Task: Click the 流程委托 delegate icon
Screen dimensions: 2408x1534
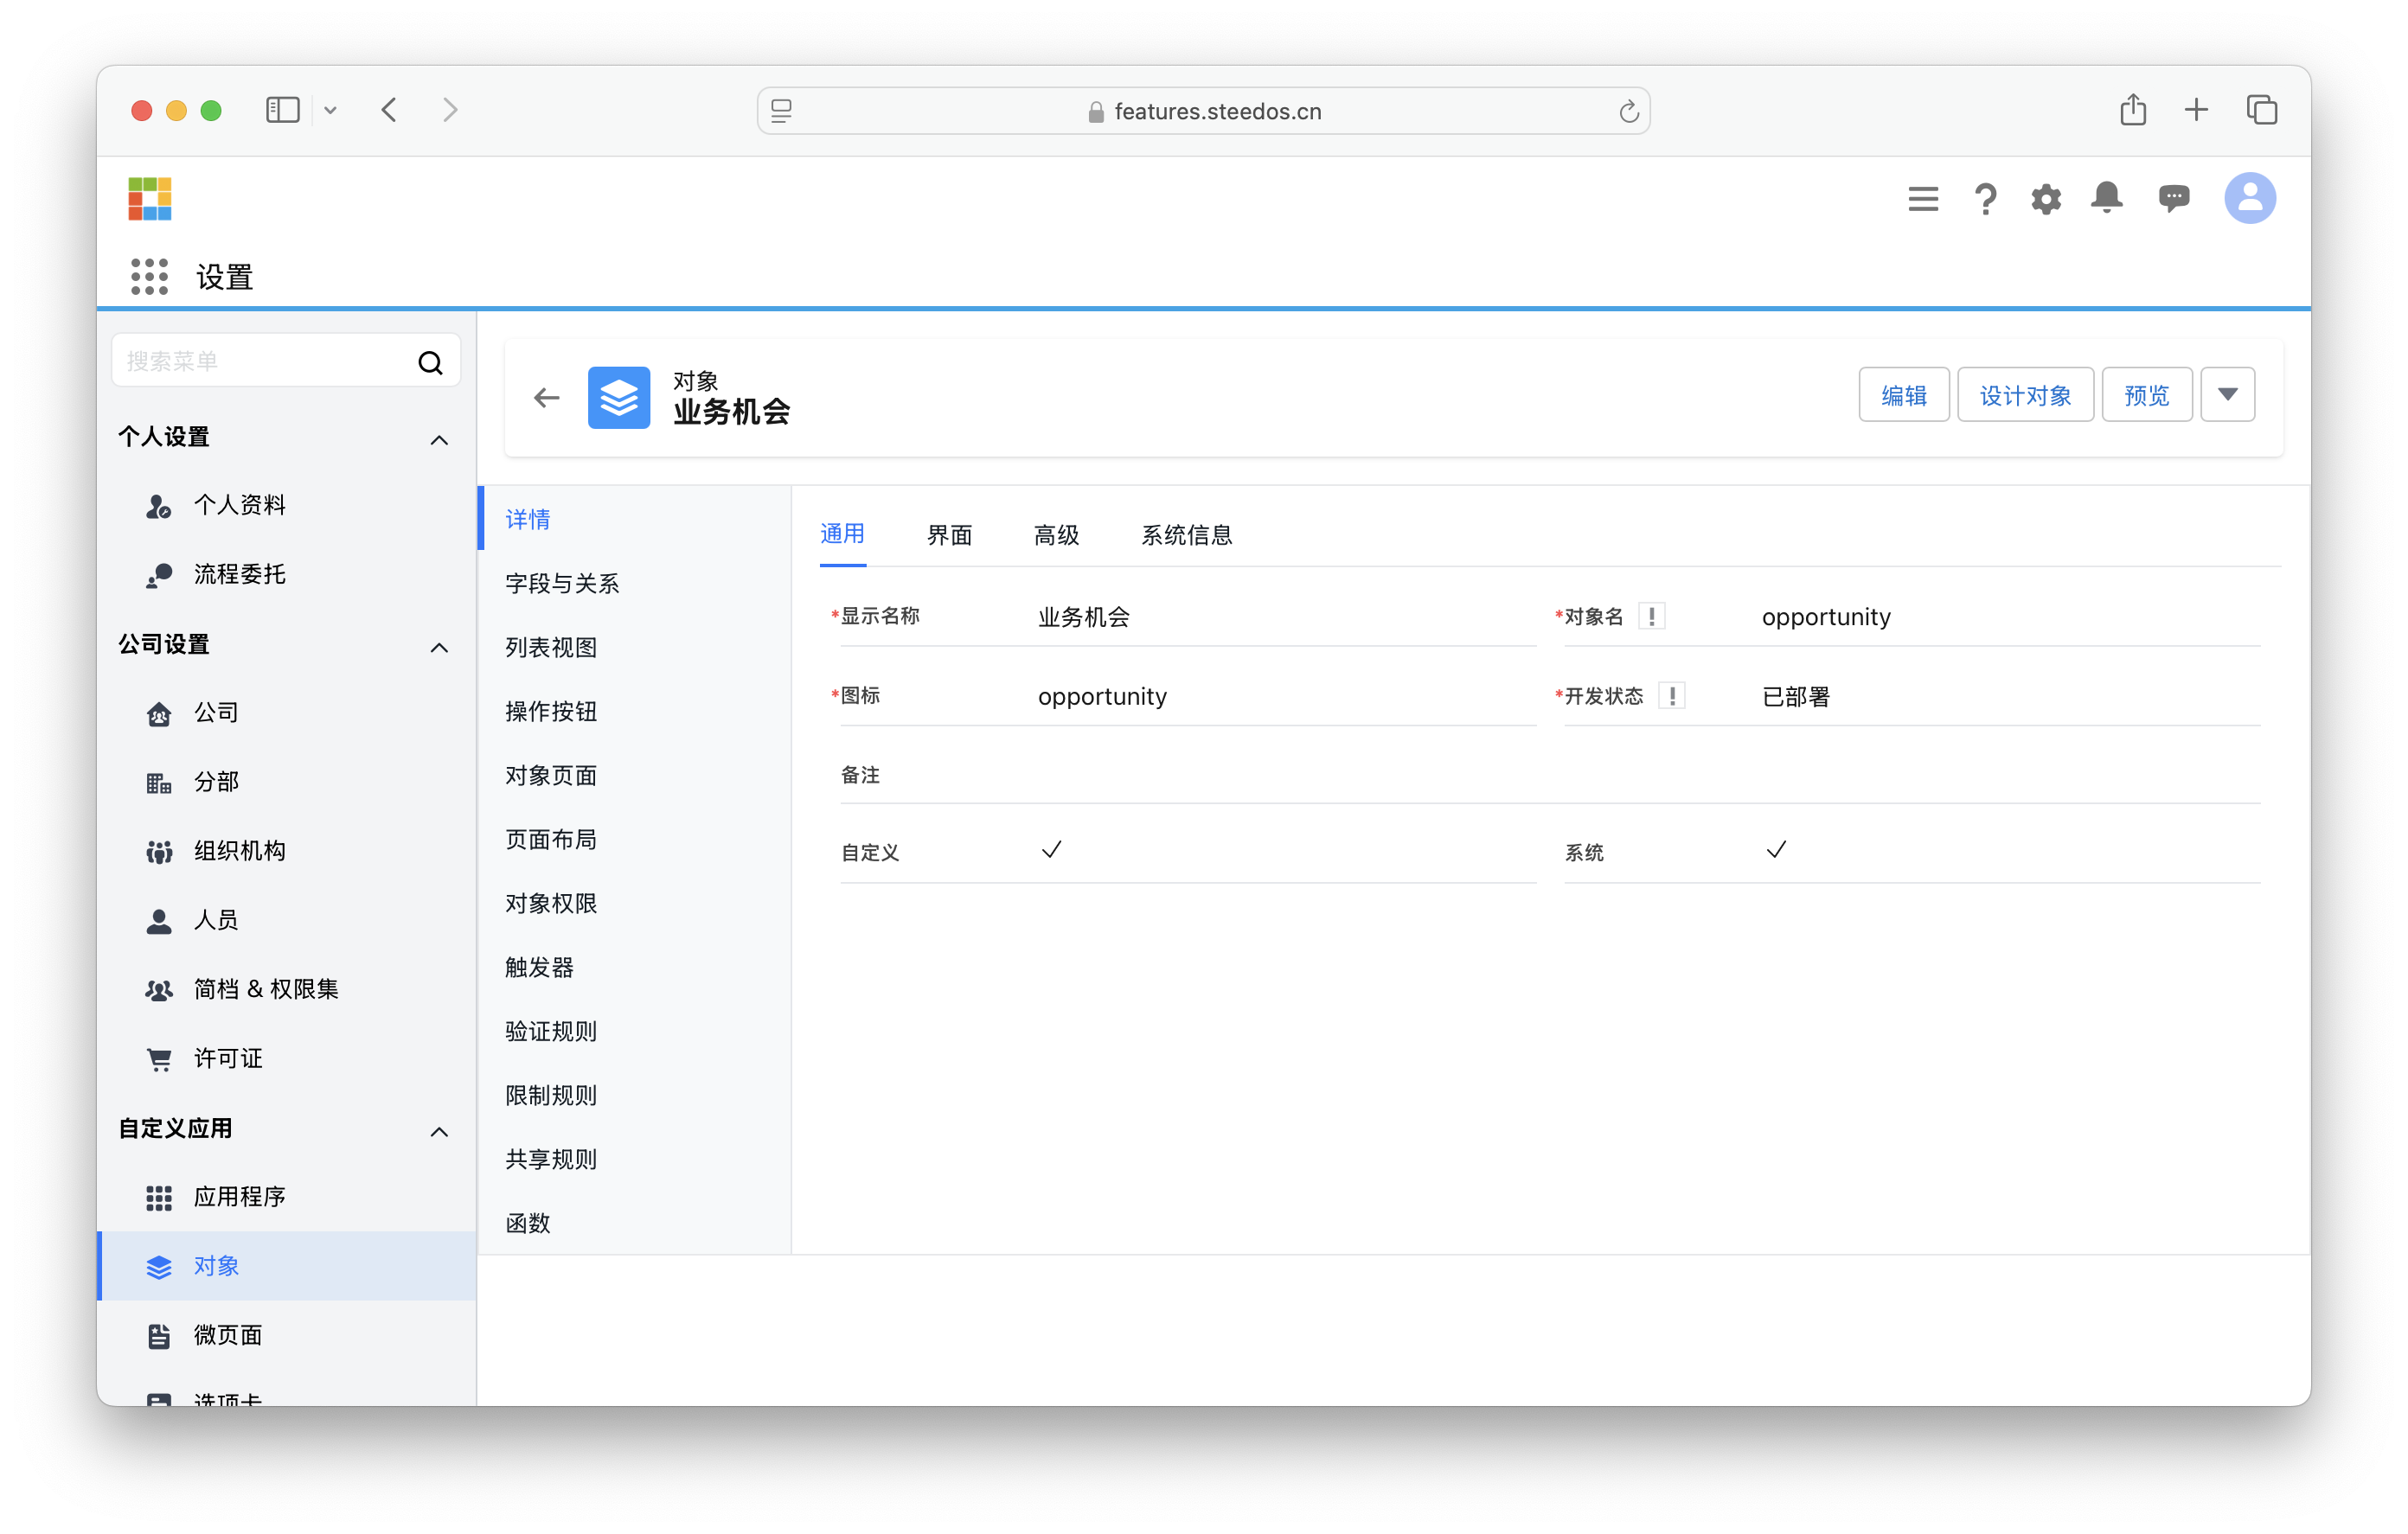Action: (159, 575)
